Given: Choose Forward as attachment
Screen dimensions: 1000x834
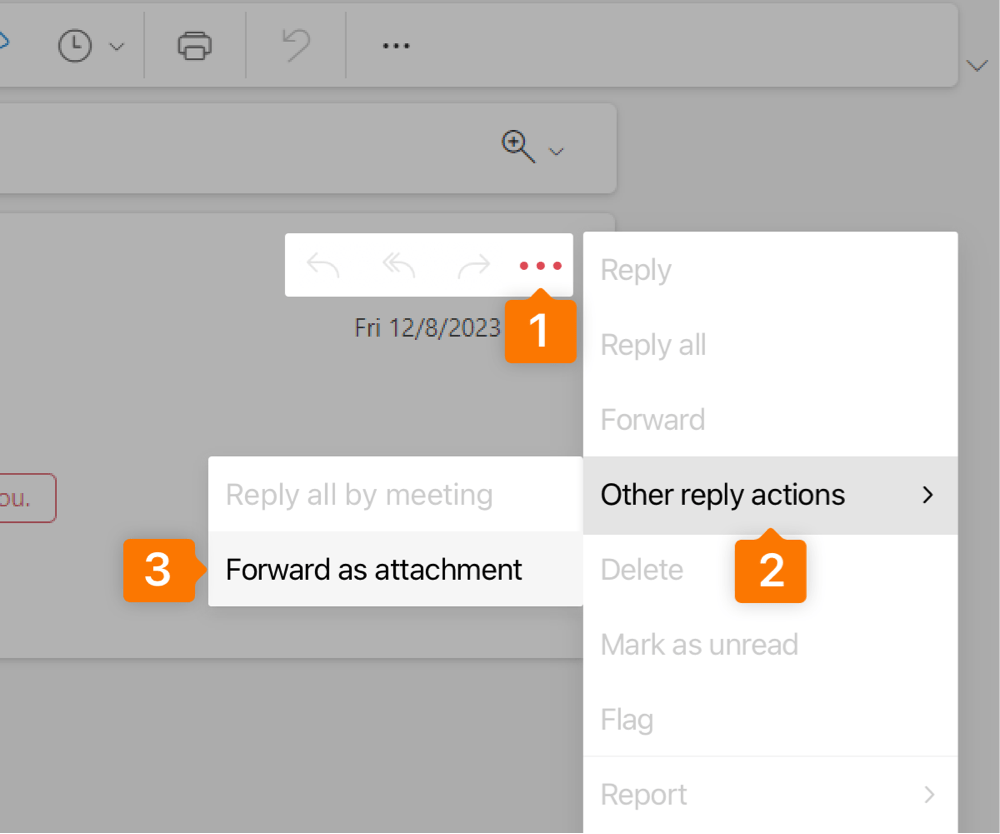Looking at the screenshot, I should pos(374,570).
